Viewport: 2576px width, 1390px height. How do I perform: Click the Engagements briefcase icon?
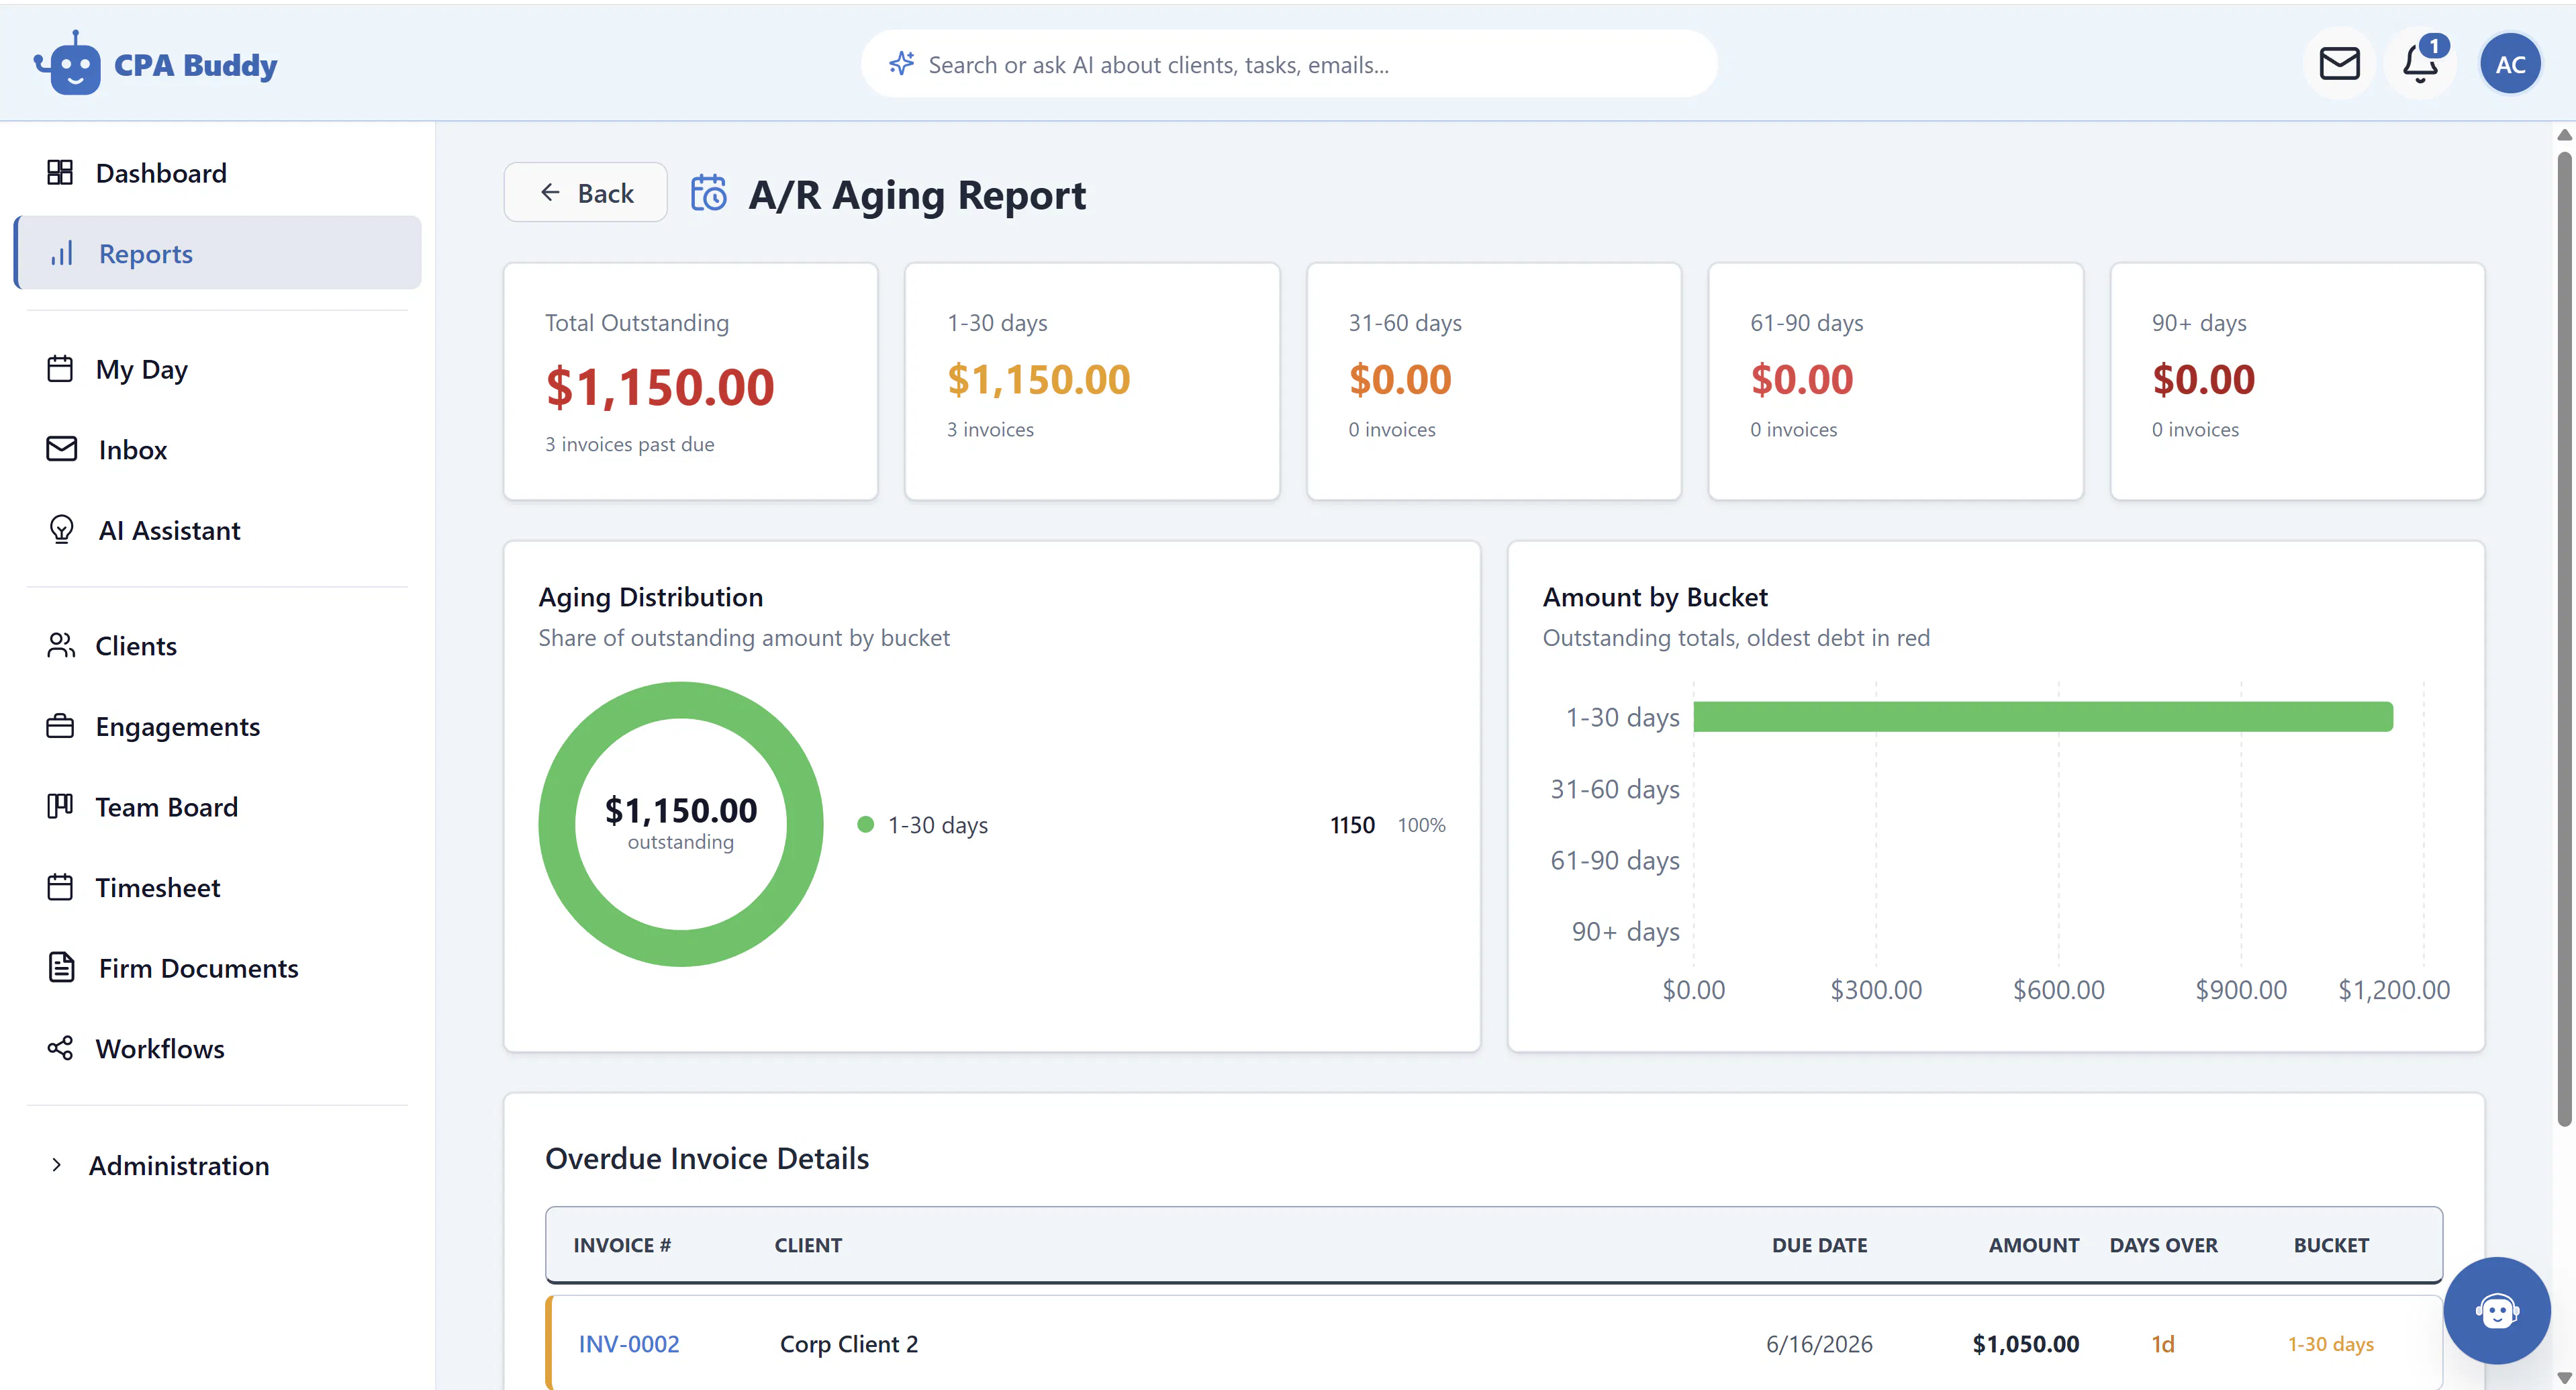tap(60, 727)
